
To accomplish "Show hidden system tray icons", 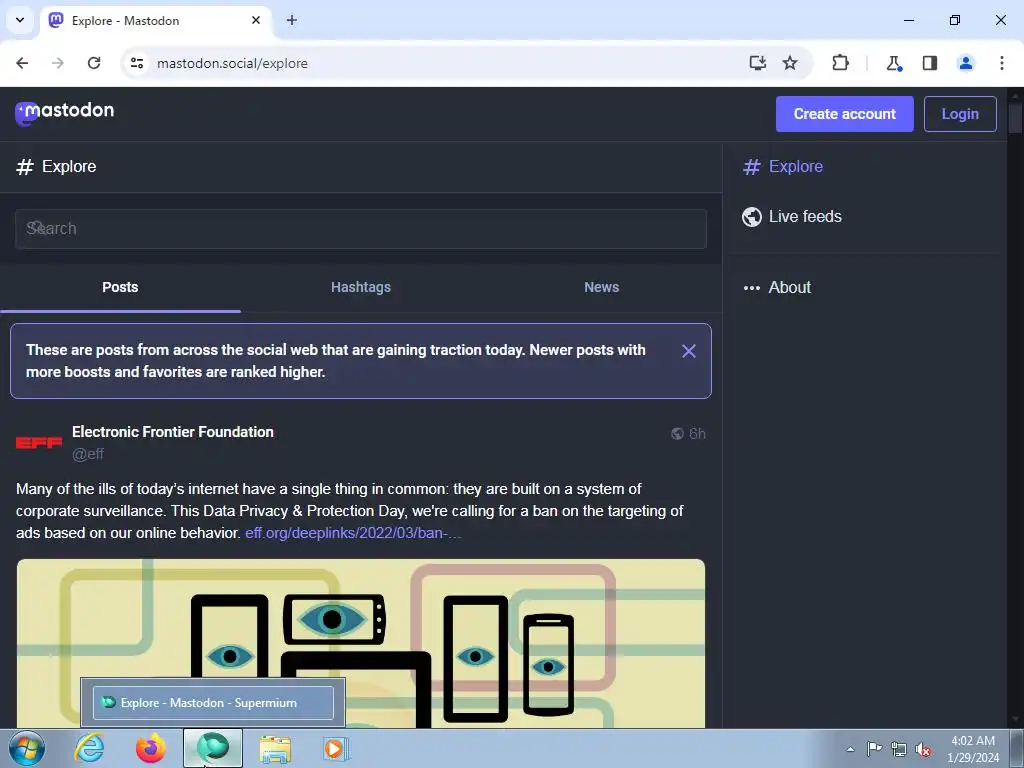I will point(850,749).
